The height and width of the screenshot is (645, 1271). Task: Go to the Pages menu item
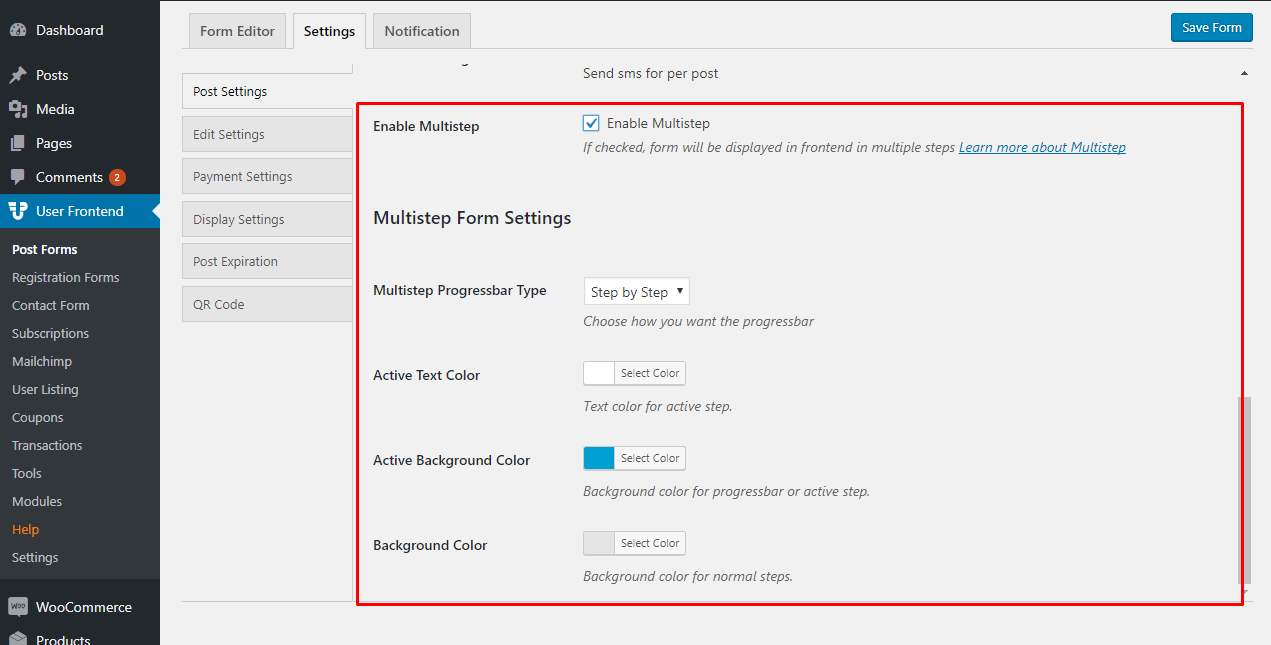(80, 143)
